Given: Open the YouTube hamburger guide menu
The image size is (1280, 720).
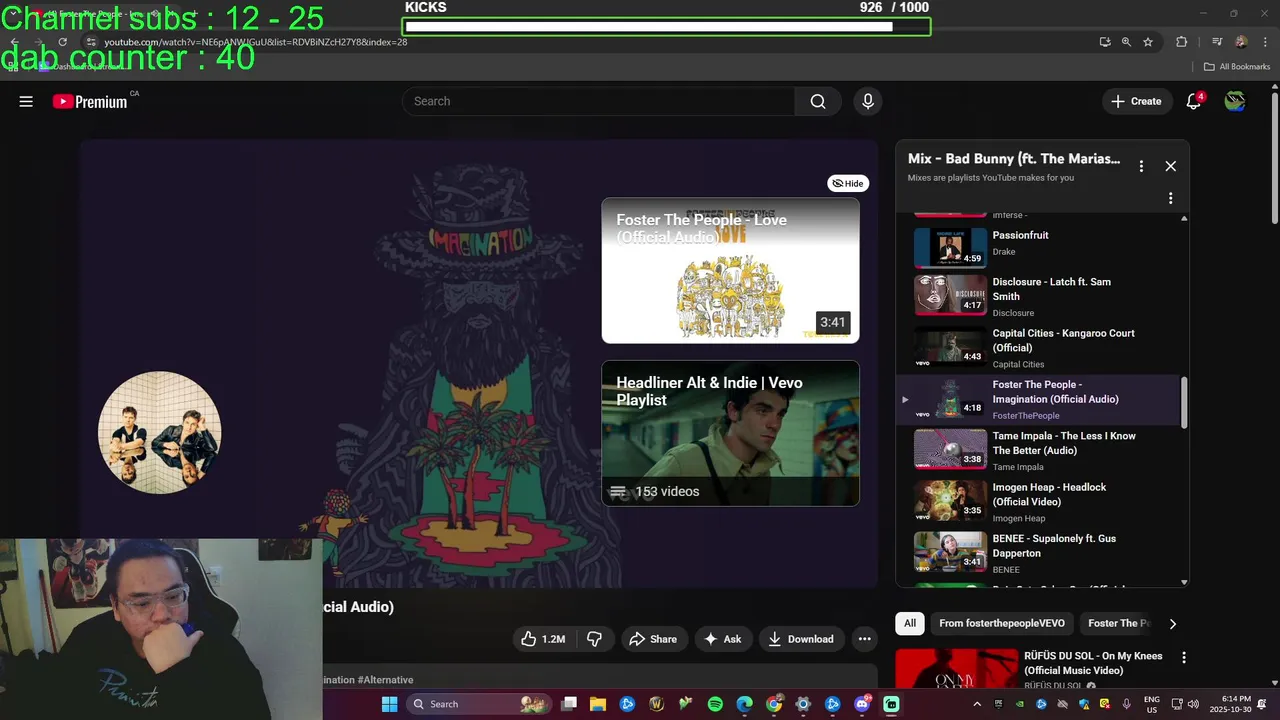Looking at the screenshot, I should pos(26,101).
